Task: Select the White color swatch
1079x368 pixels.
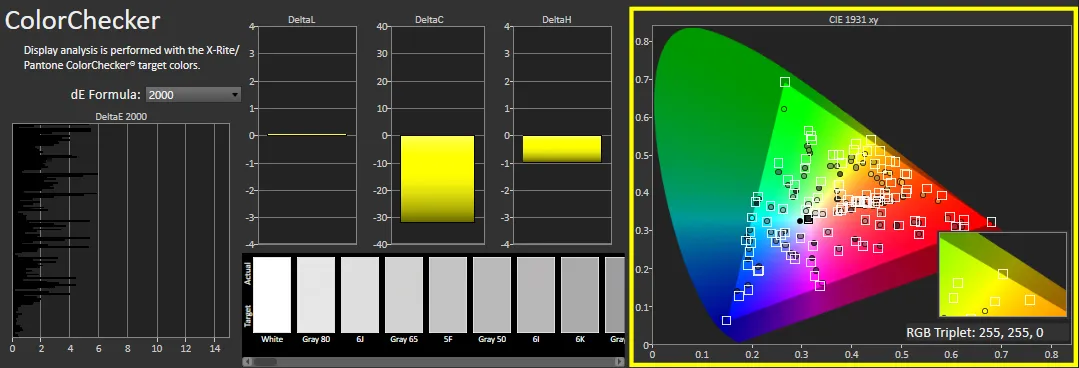Action: tap(272, 295)
